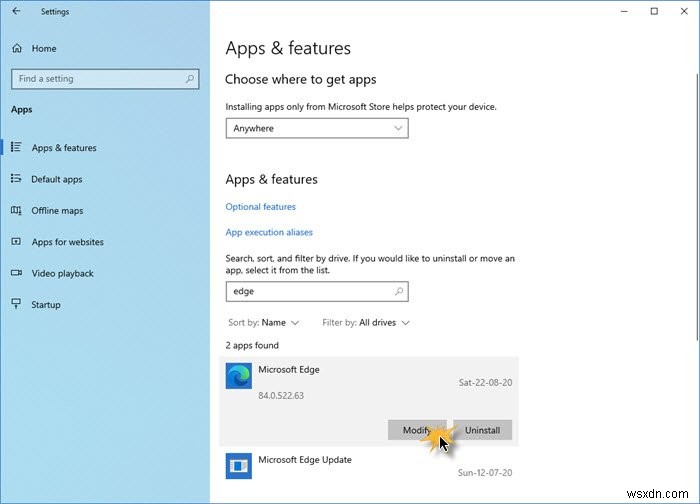This screenshot has height=504, width=700.
Task: Click the Startup sidebar icon
Action: (x=16, y=304)
